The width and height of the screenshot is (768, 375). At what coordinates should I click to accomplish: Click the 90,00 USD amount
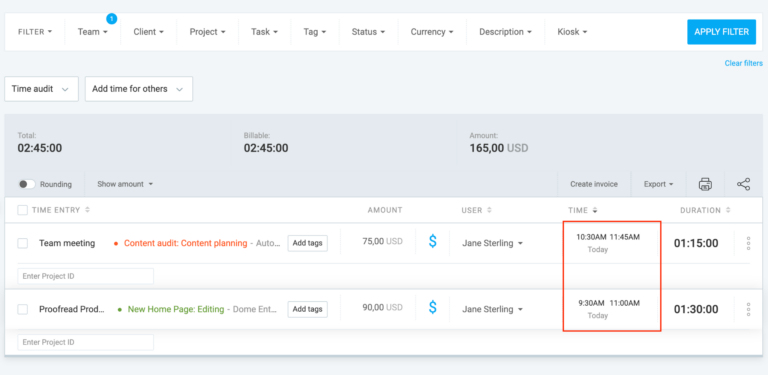coord(382,307)
